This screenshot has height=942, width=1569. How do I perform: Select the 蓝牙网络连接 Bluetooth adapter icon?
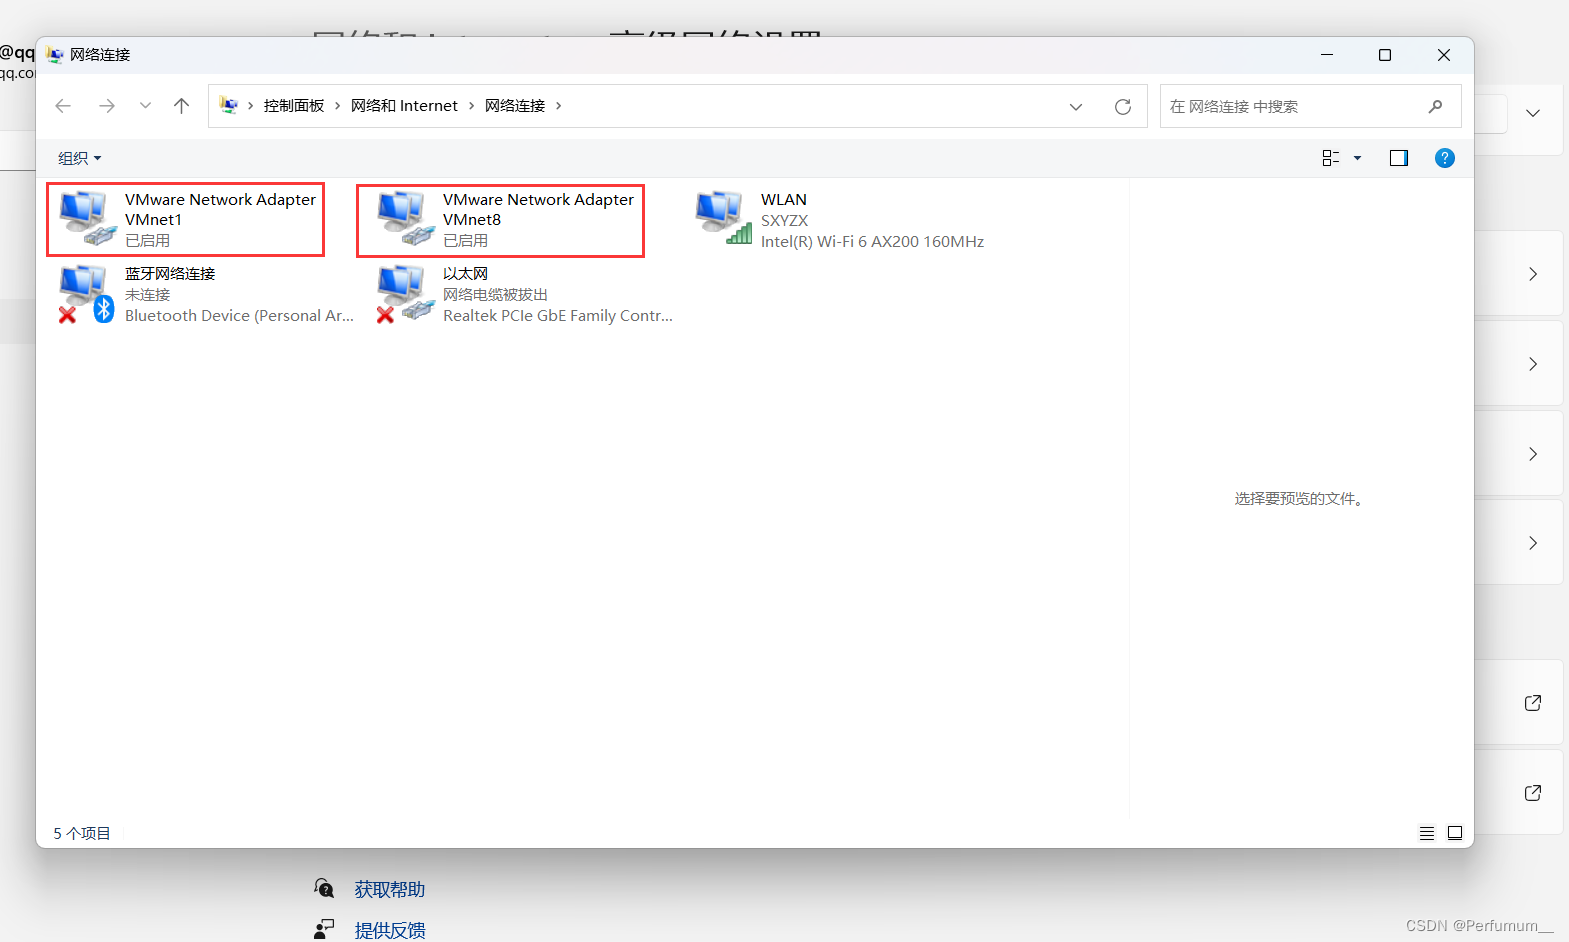[x=87, y=293]
